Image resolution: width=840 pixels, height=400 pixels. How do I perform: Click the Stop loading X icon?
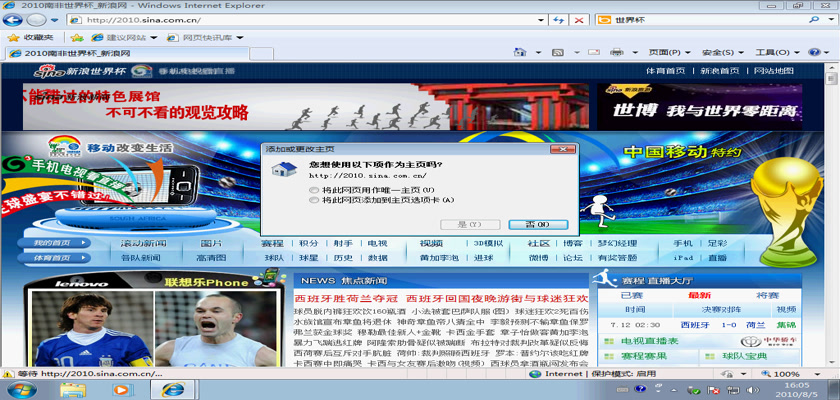click(580, 20)
